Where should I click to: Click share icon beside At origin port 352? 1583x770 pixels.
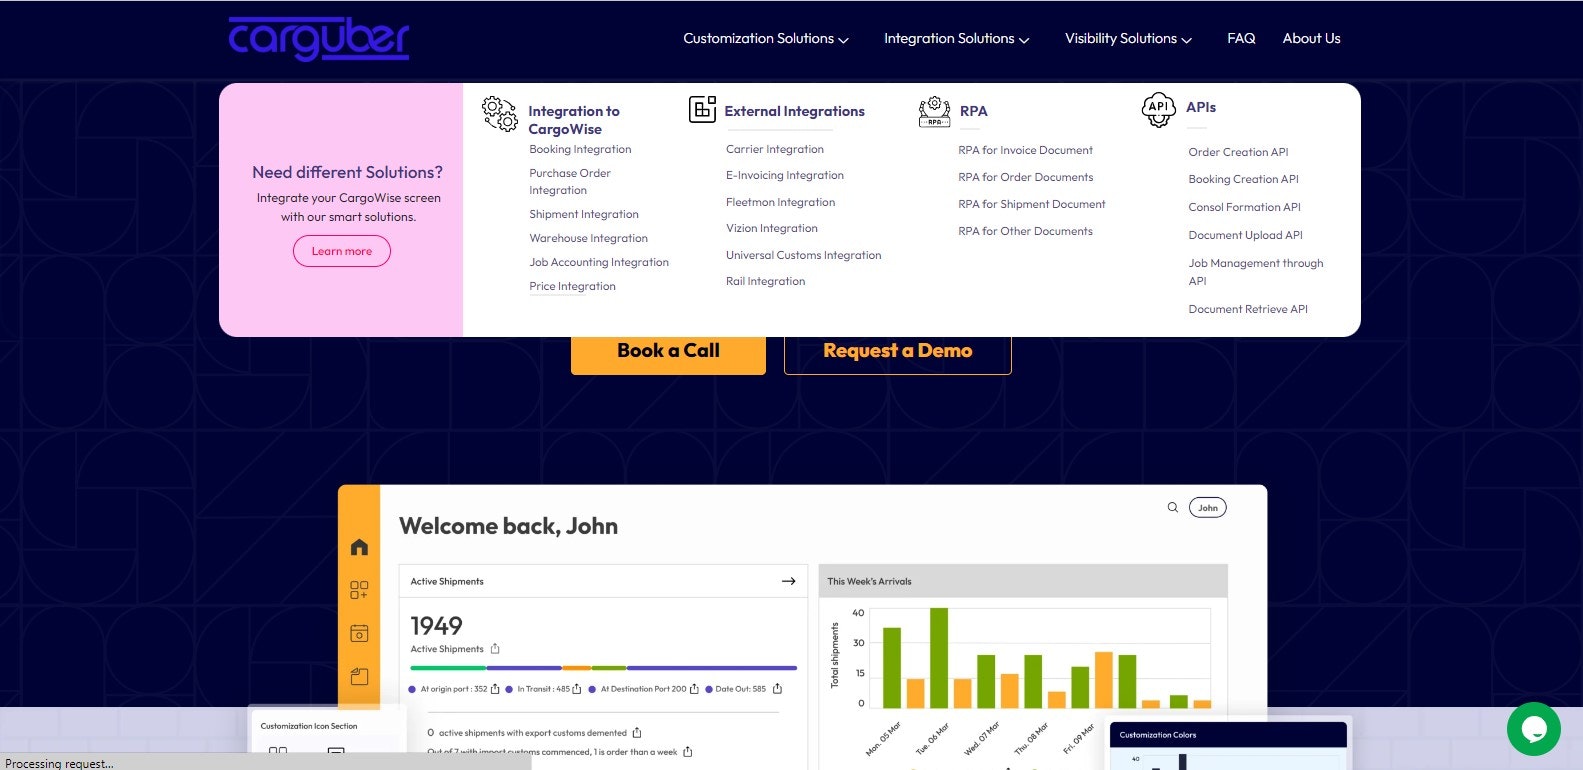[495, 689]
